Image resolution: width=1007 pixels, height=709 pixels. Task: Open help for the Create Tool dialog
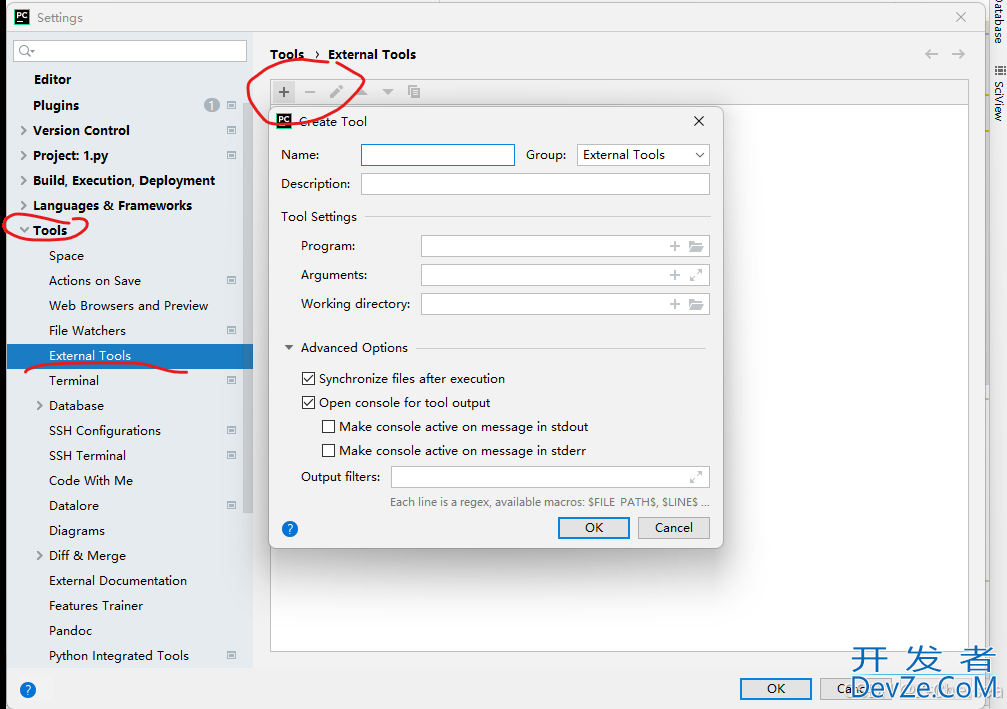click(x=290, y=529)
